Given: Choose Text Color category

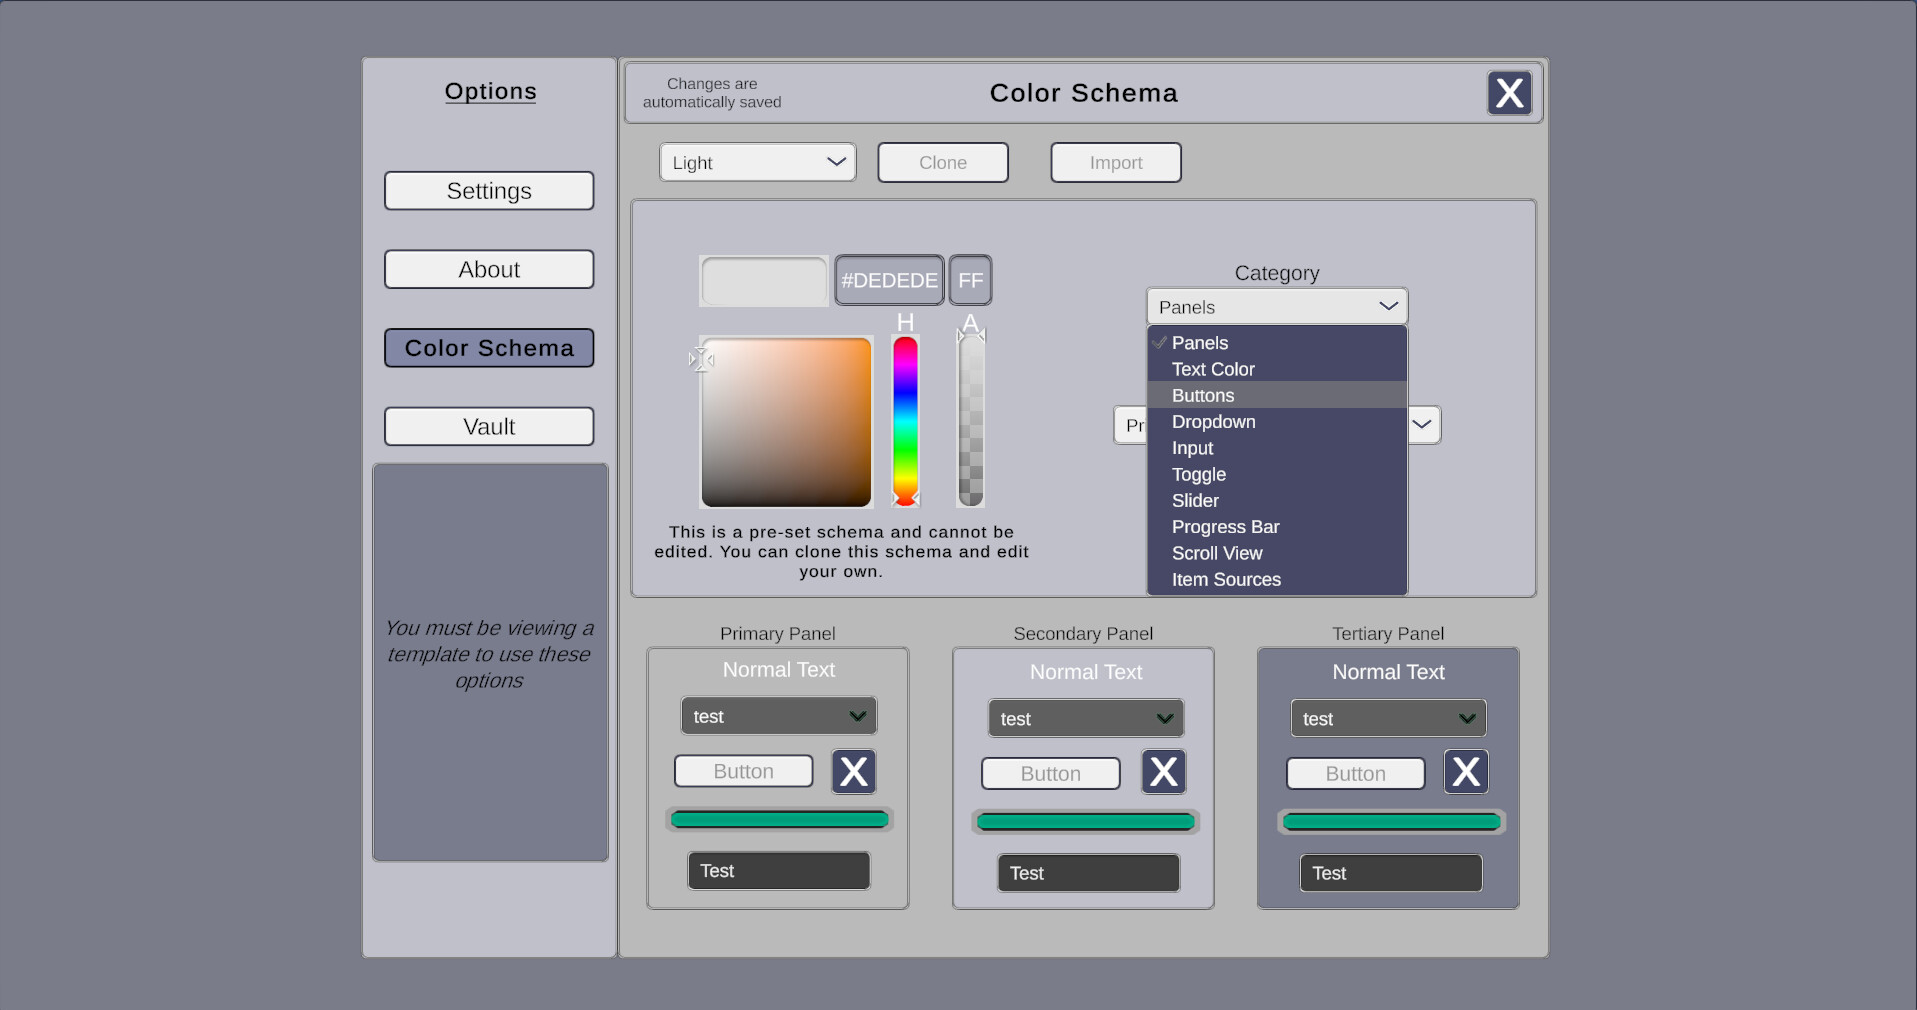Looking at the screenshot, I should (1213, 369).
